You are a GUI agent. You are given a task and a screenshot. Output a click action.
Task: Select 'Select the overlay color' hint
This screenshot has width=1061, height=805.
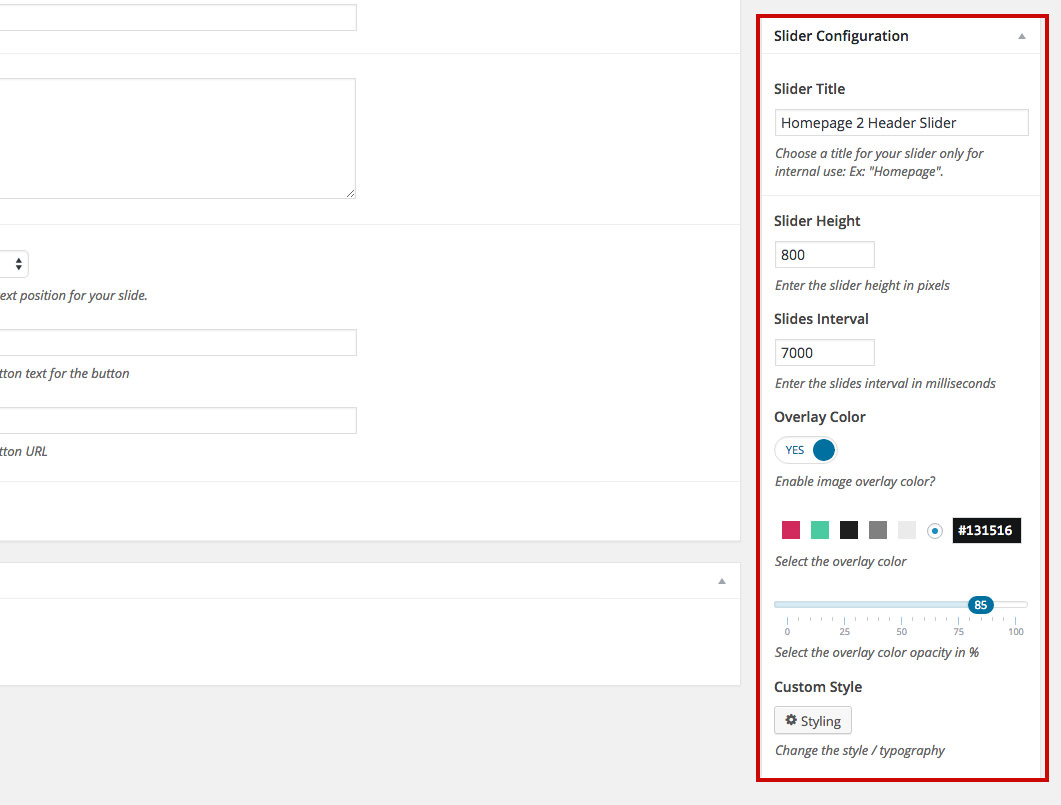[x=840, y=561]
